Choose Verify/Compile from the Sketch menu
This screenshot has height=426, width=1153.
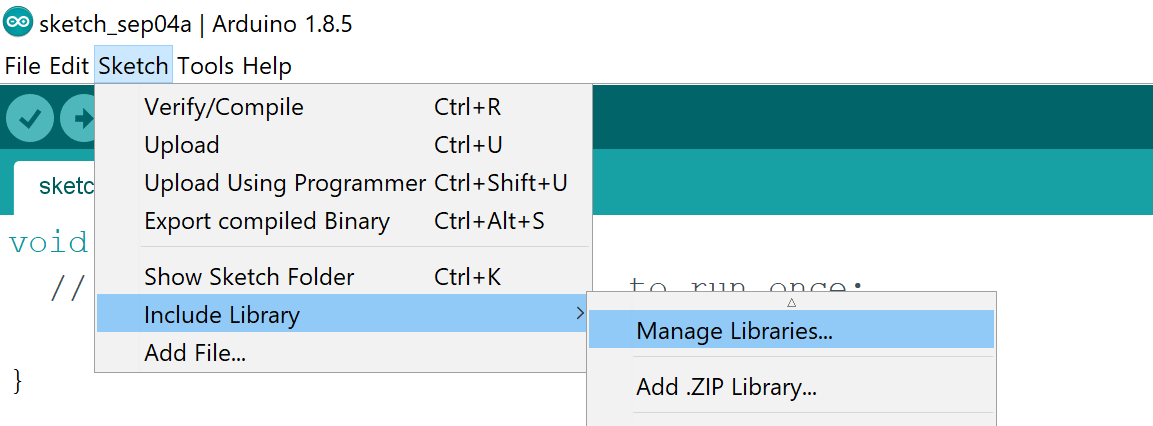tap(343, 107)
